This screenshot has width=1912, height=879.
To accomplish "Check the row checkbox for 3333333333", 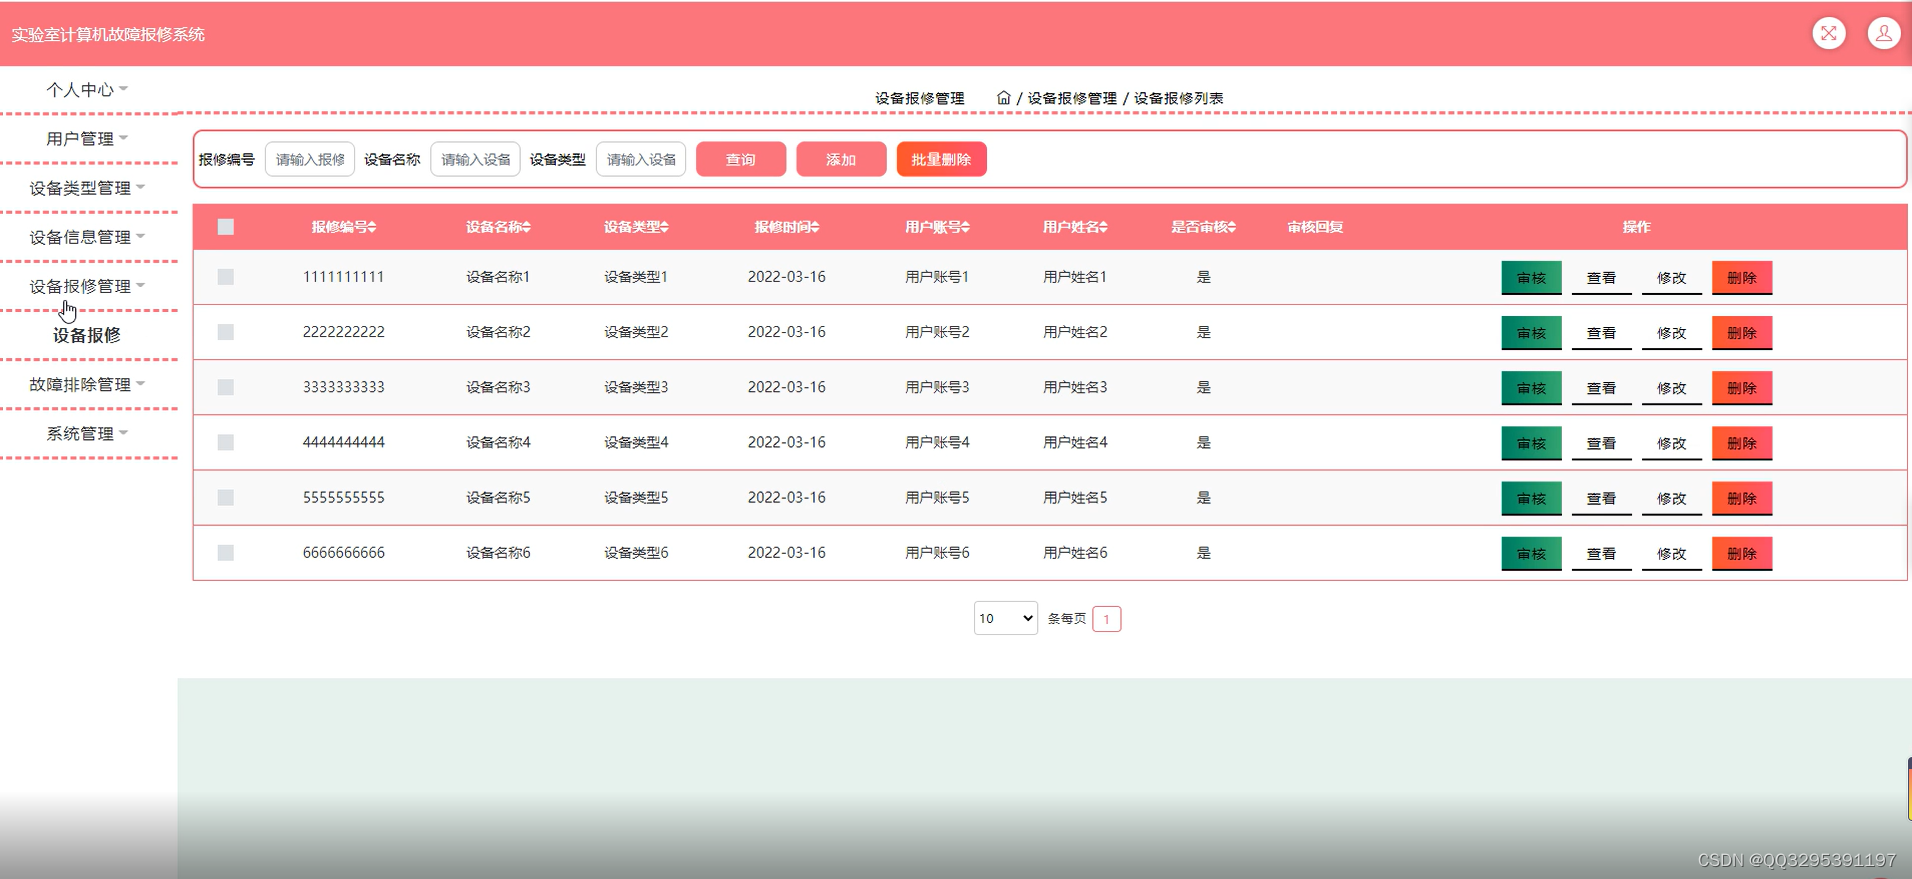I will [x=226, y=387].
